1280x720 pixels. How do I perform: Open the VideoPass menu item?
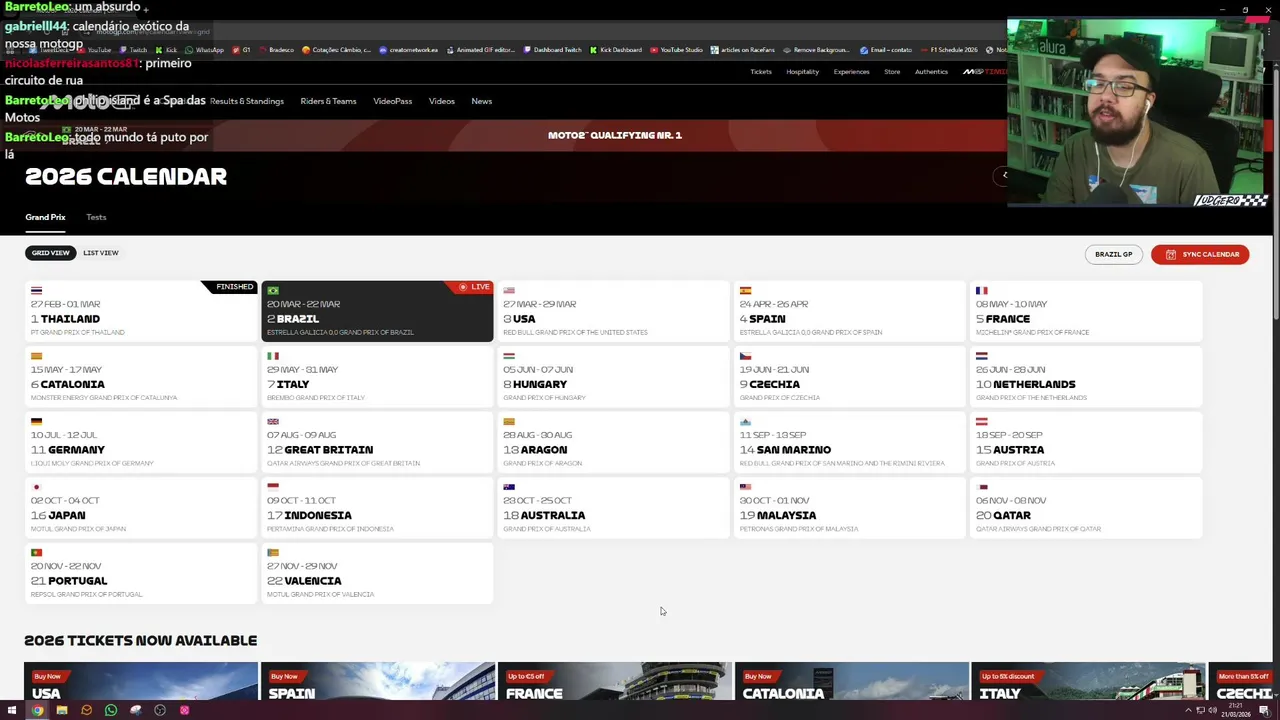[392, 101]
